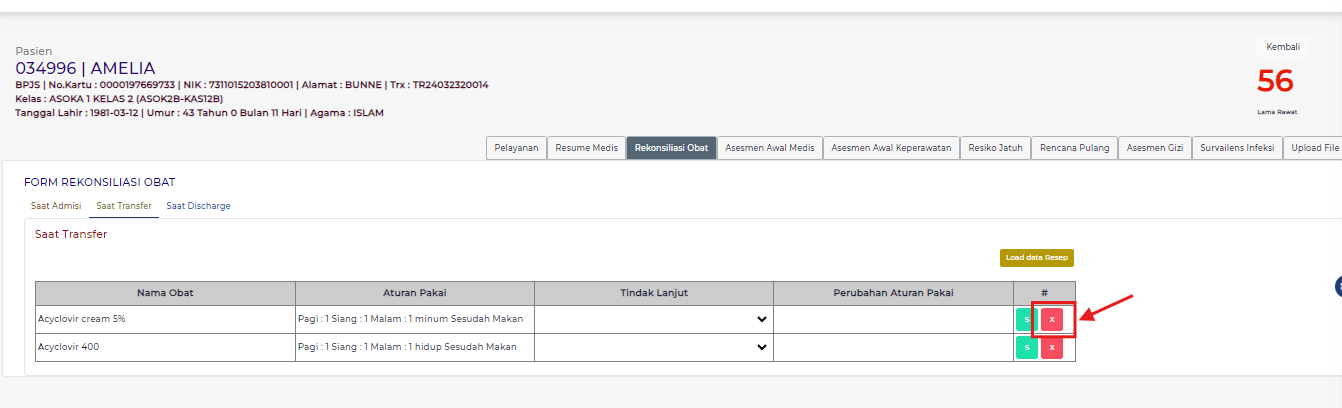This screenshot has width=1342, height=408.
Task: Click Perubahan Aturan Pakai field for Acyclovir 400
Action: coord(893,347)
